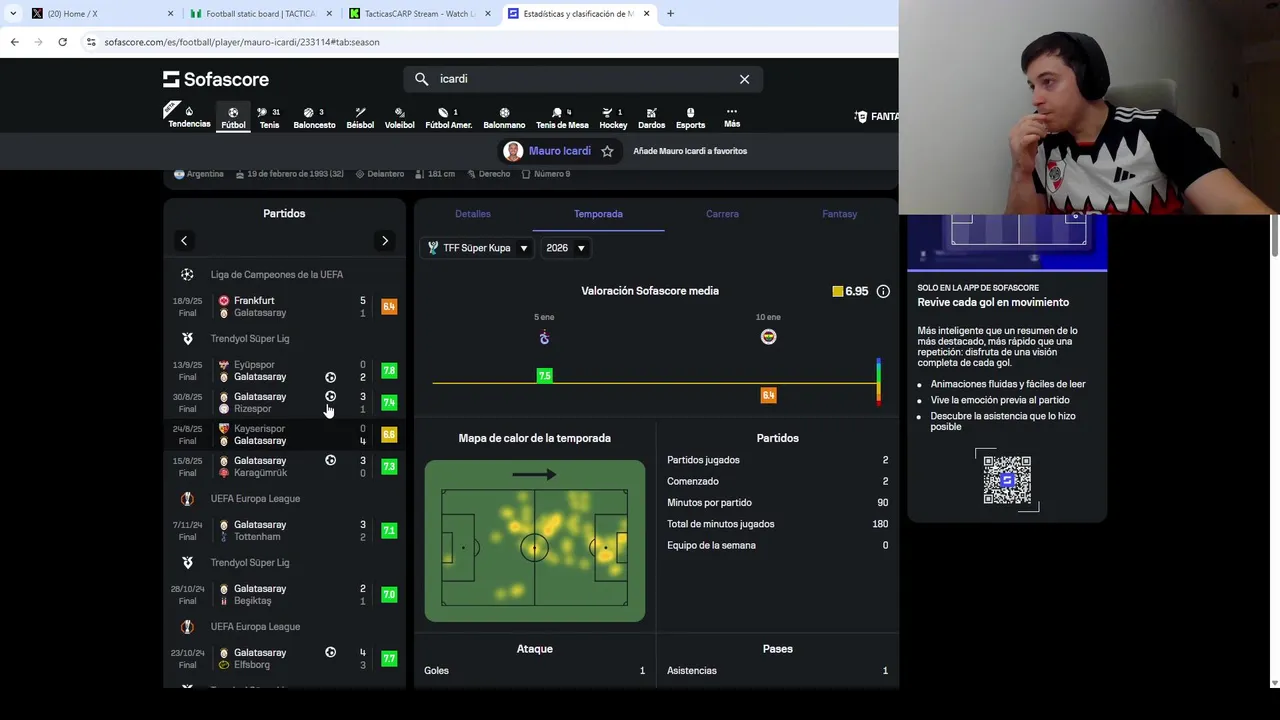This screenshot has height=720, width=1280.
Task: Open Galatasaray vs Beşiktaş match
Action: click(284, 595)
